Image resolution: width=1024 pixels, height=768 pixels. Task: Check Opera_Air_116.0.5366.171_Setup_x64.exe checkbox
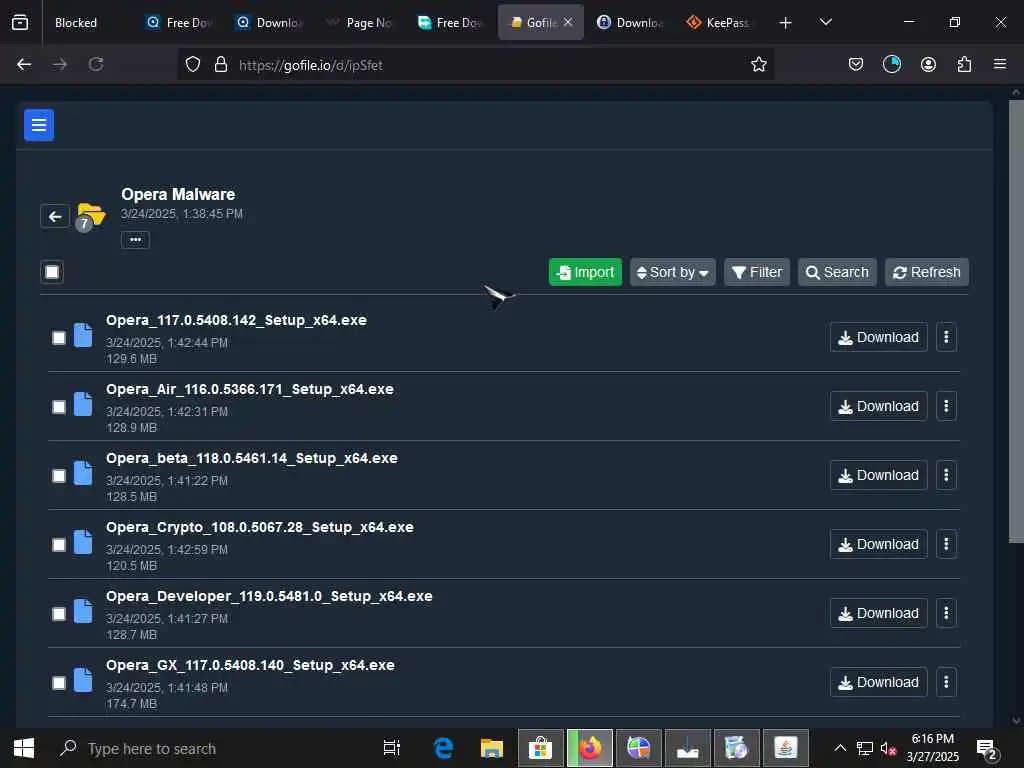(x=59, y=407)
